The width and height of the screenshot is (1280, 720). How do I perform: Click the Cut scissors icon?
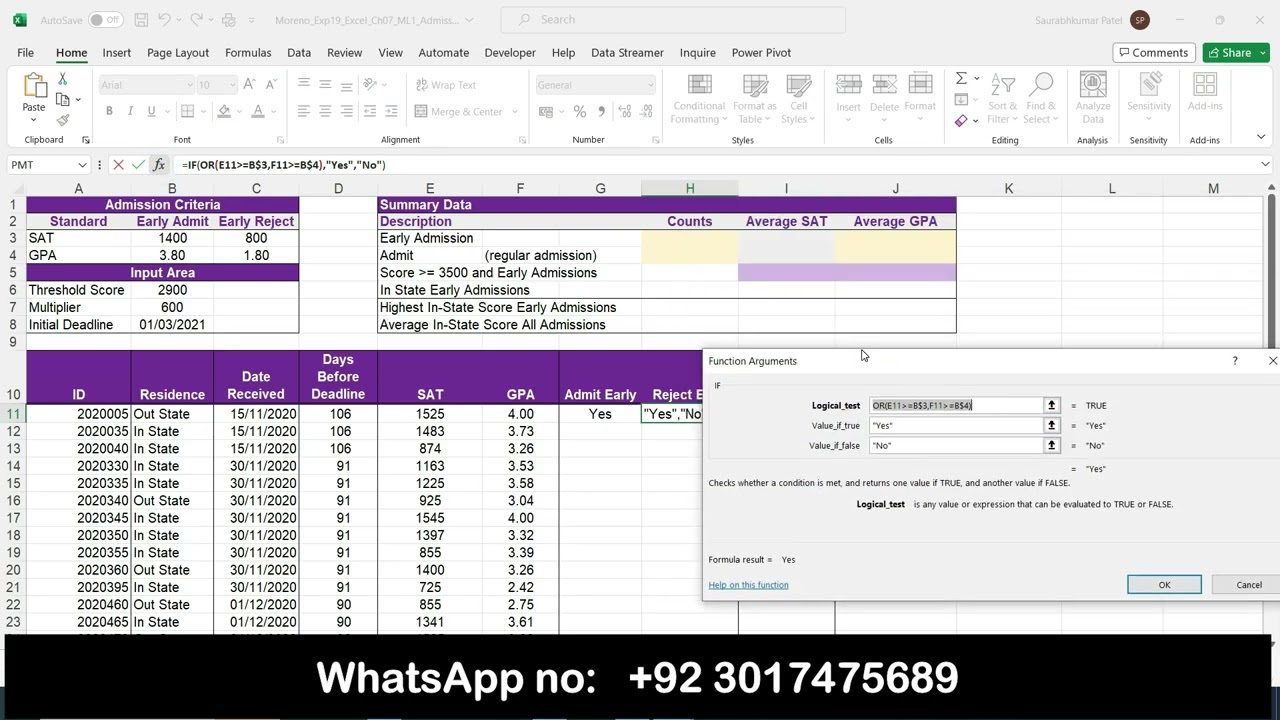62,80
